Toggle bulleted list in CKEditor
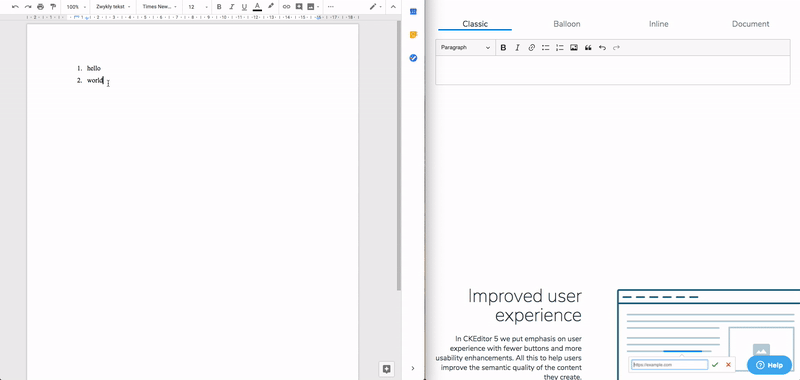This screenshot has height=380, width=800. pos(545,47)
